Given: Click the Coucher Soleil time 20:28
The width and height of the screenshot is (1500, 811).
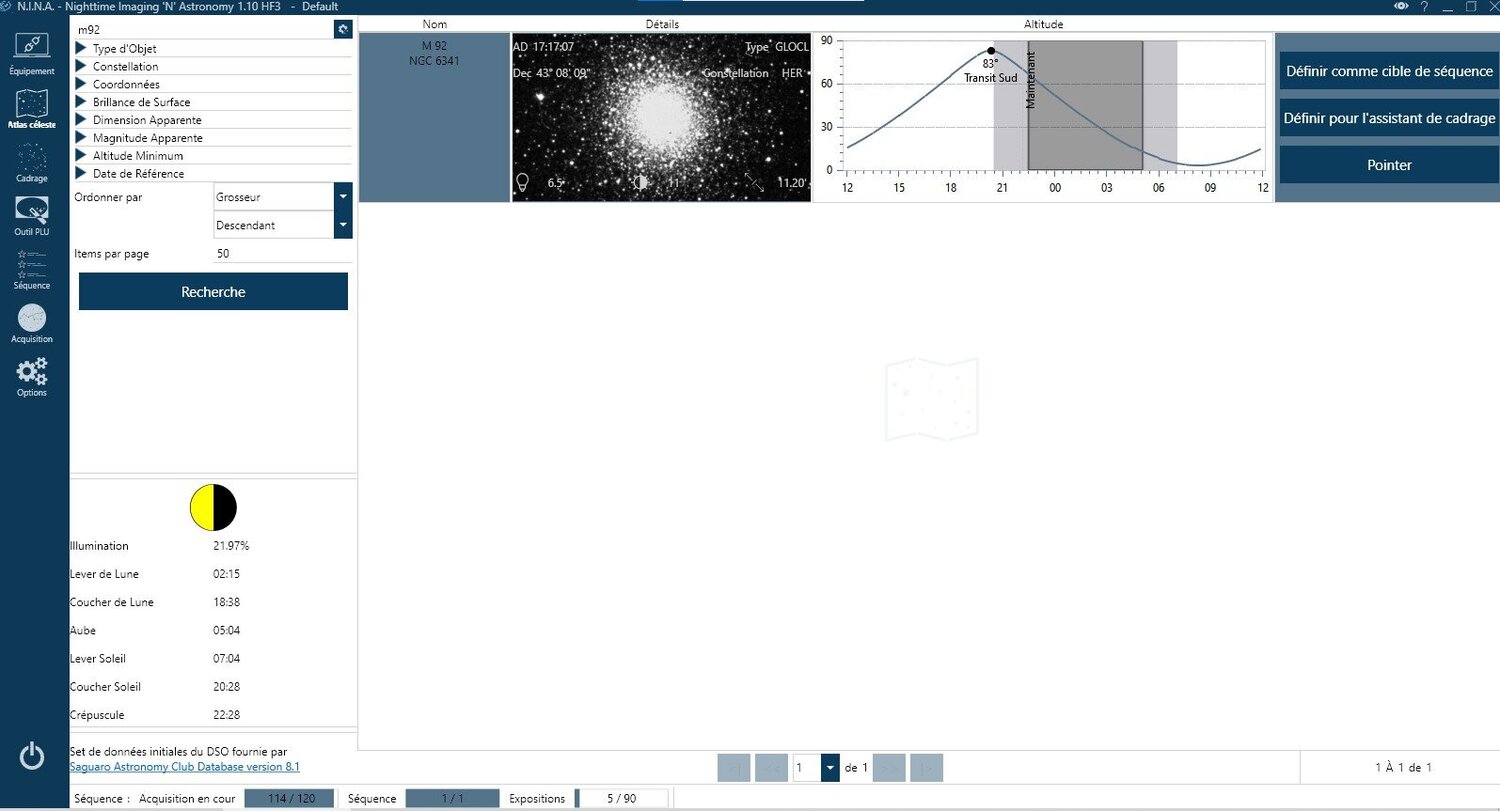Looking at the screenshot, I should click(226, 687).
